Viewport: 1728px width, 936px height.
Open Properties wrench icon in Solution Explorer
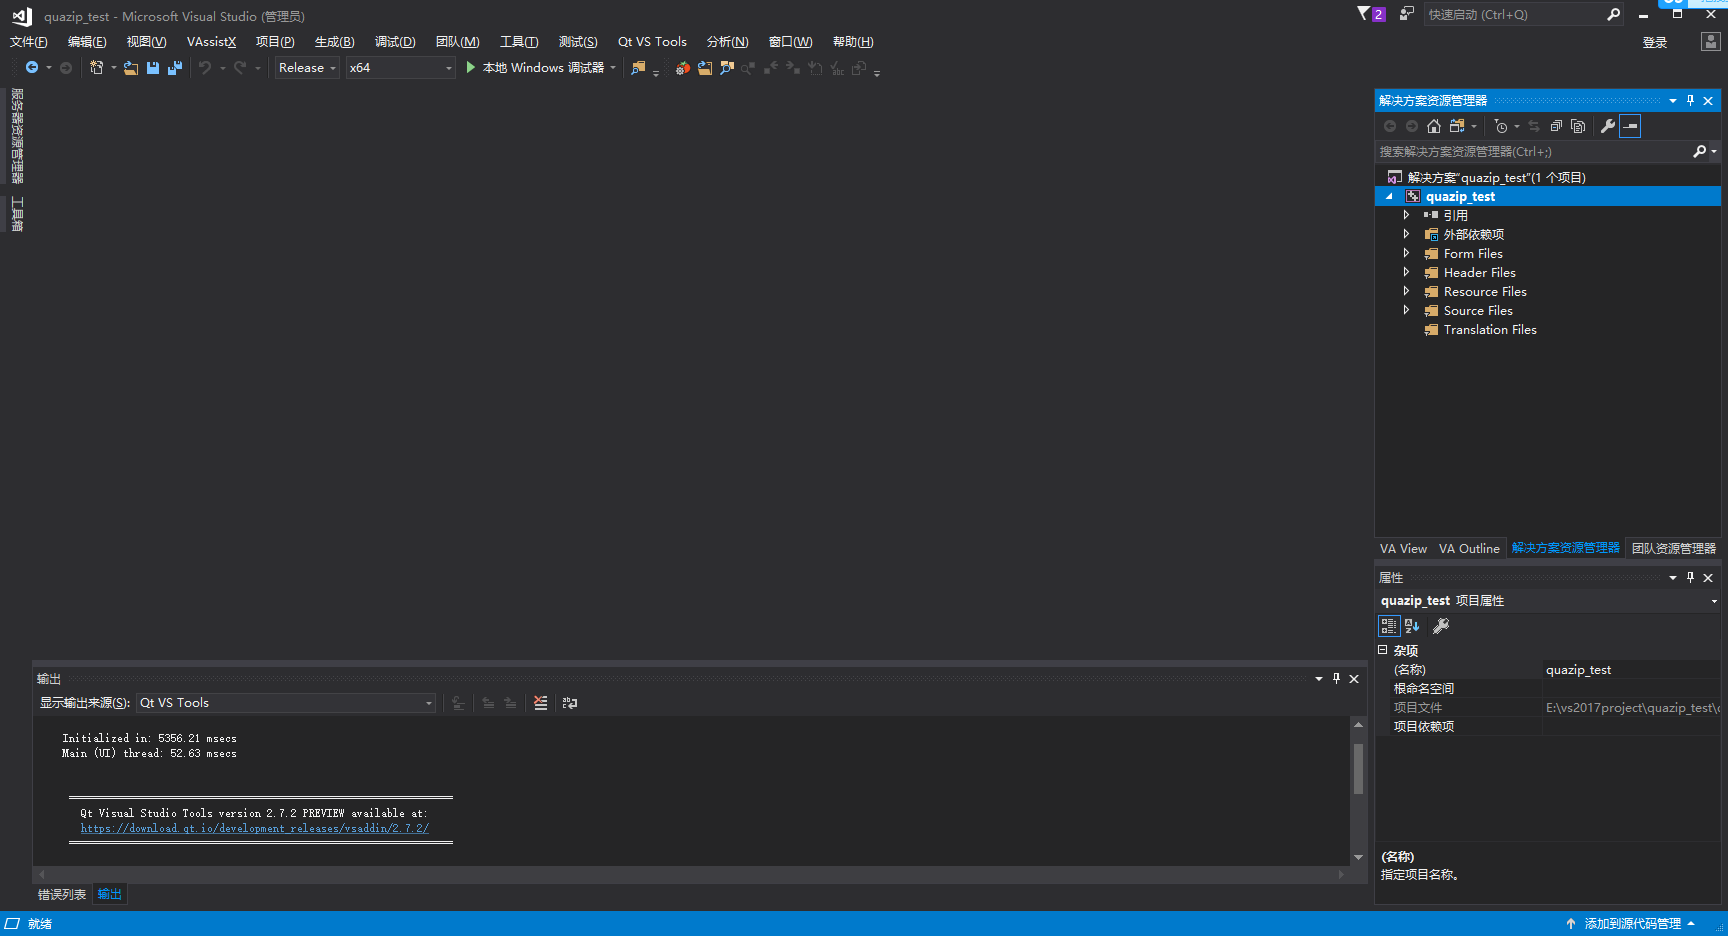click(x=1608, y=126)
